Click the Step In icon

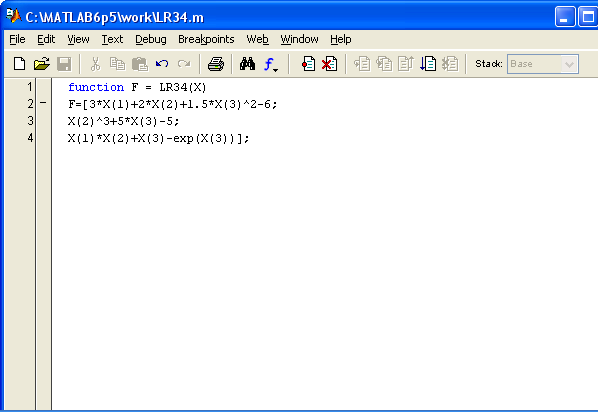pos(384,64)
